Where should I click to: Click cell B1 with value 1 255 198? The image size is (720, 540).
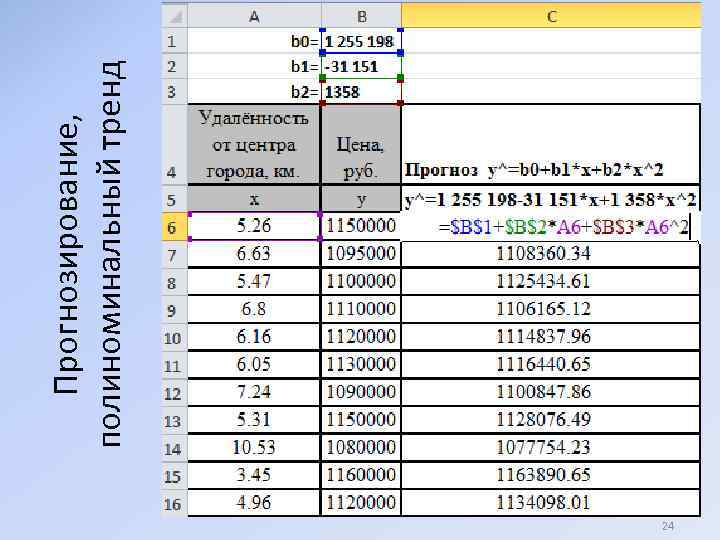point(361,41)
